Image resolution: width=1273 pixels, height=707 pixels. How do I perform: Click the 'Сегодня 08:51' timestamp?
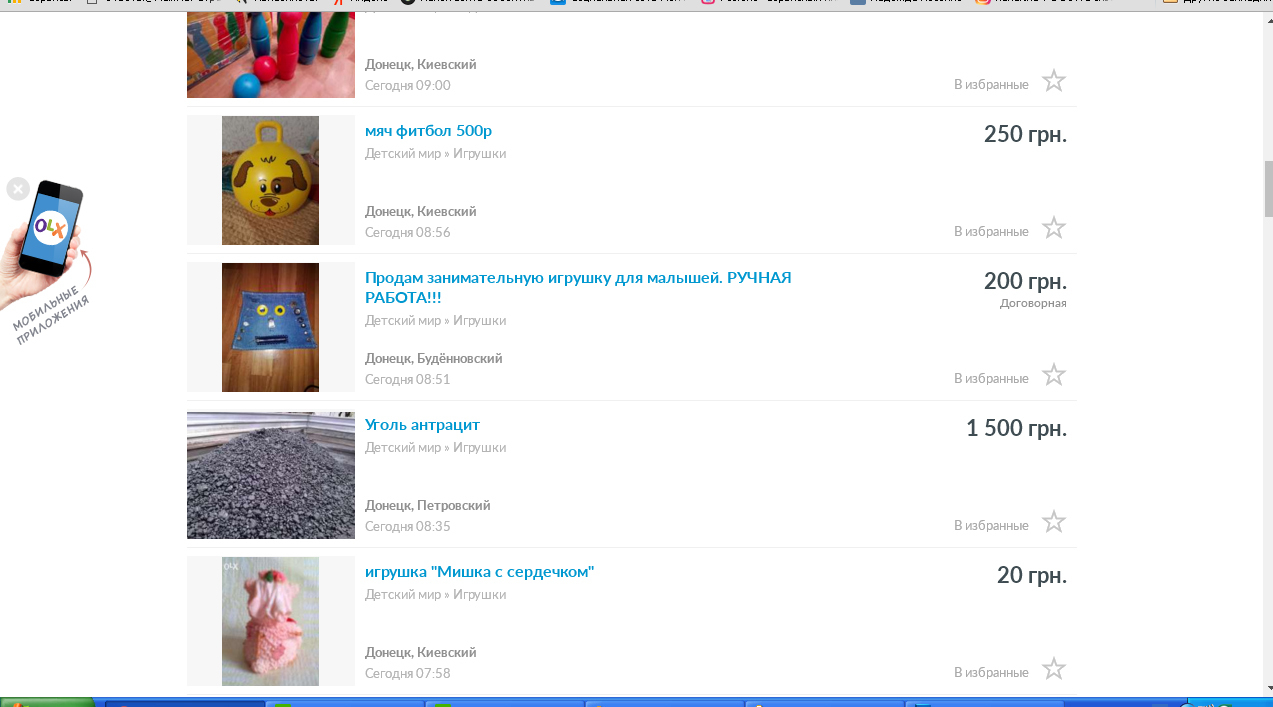tap(408, 379)
